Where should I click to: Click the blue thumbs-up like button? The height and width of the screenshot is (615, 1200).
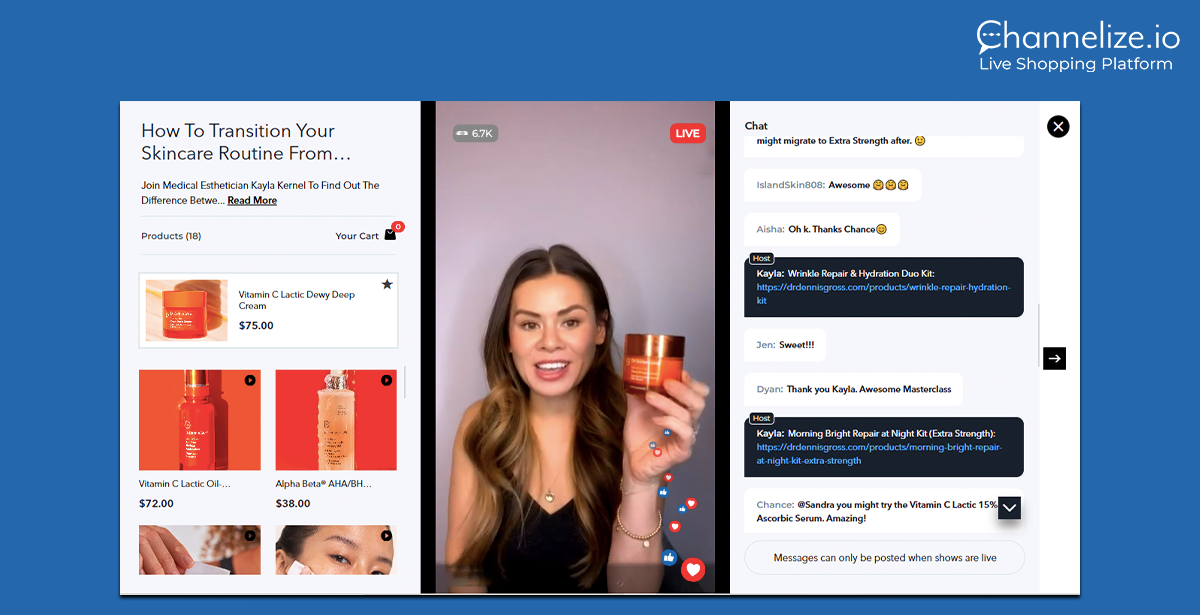click(x=669, y=557)
